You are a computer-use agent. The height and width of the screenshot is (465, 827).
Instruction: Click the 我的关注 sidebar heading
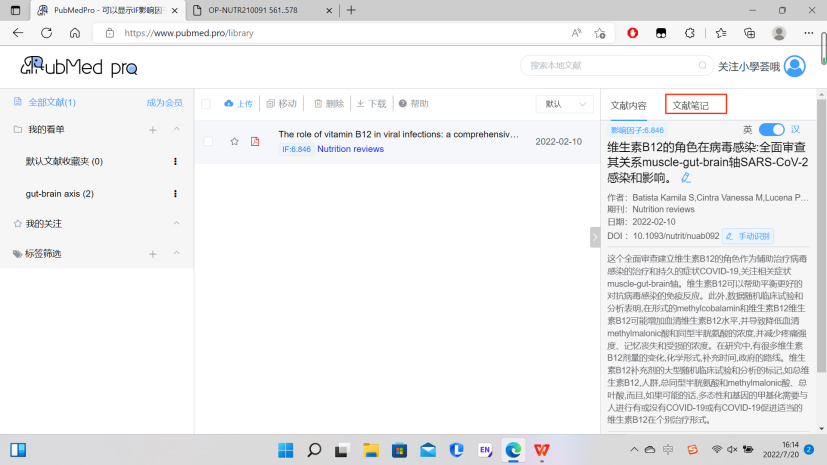(44, 224)
